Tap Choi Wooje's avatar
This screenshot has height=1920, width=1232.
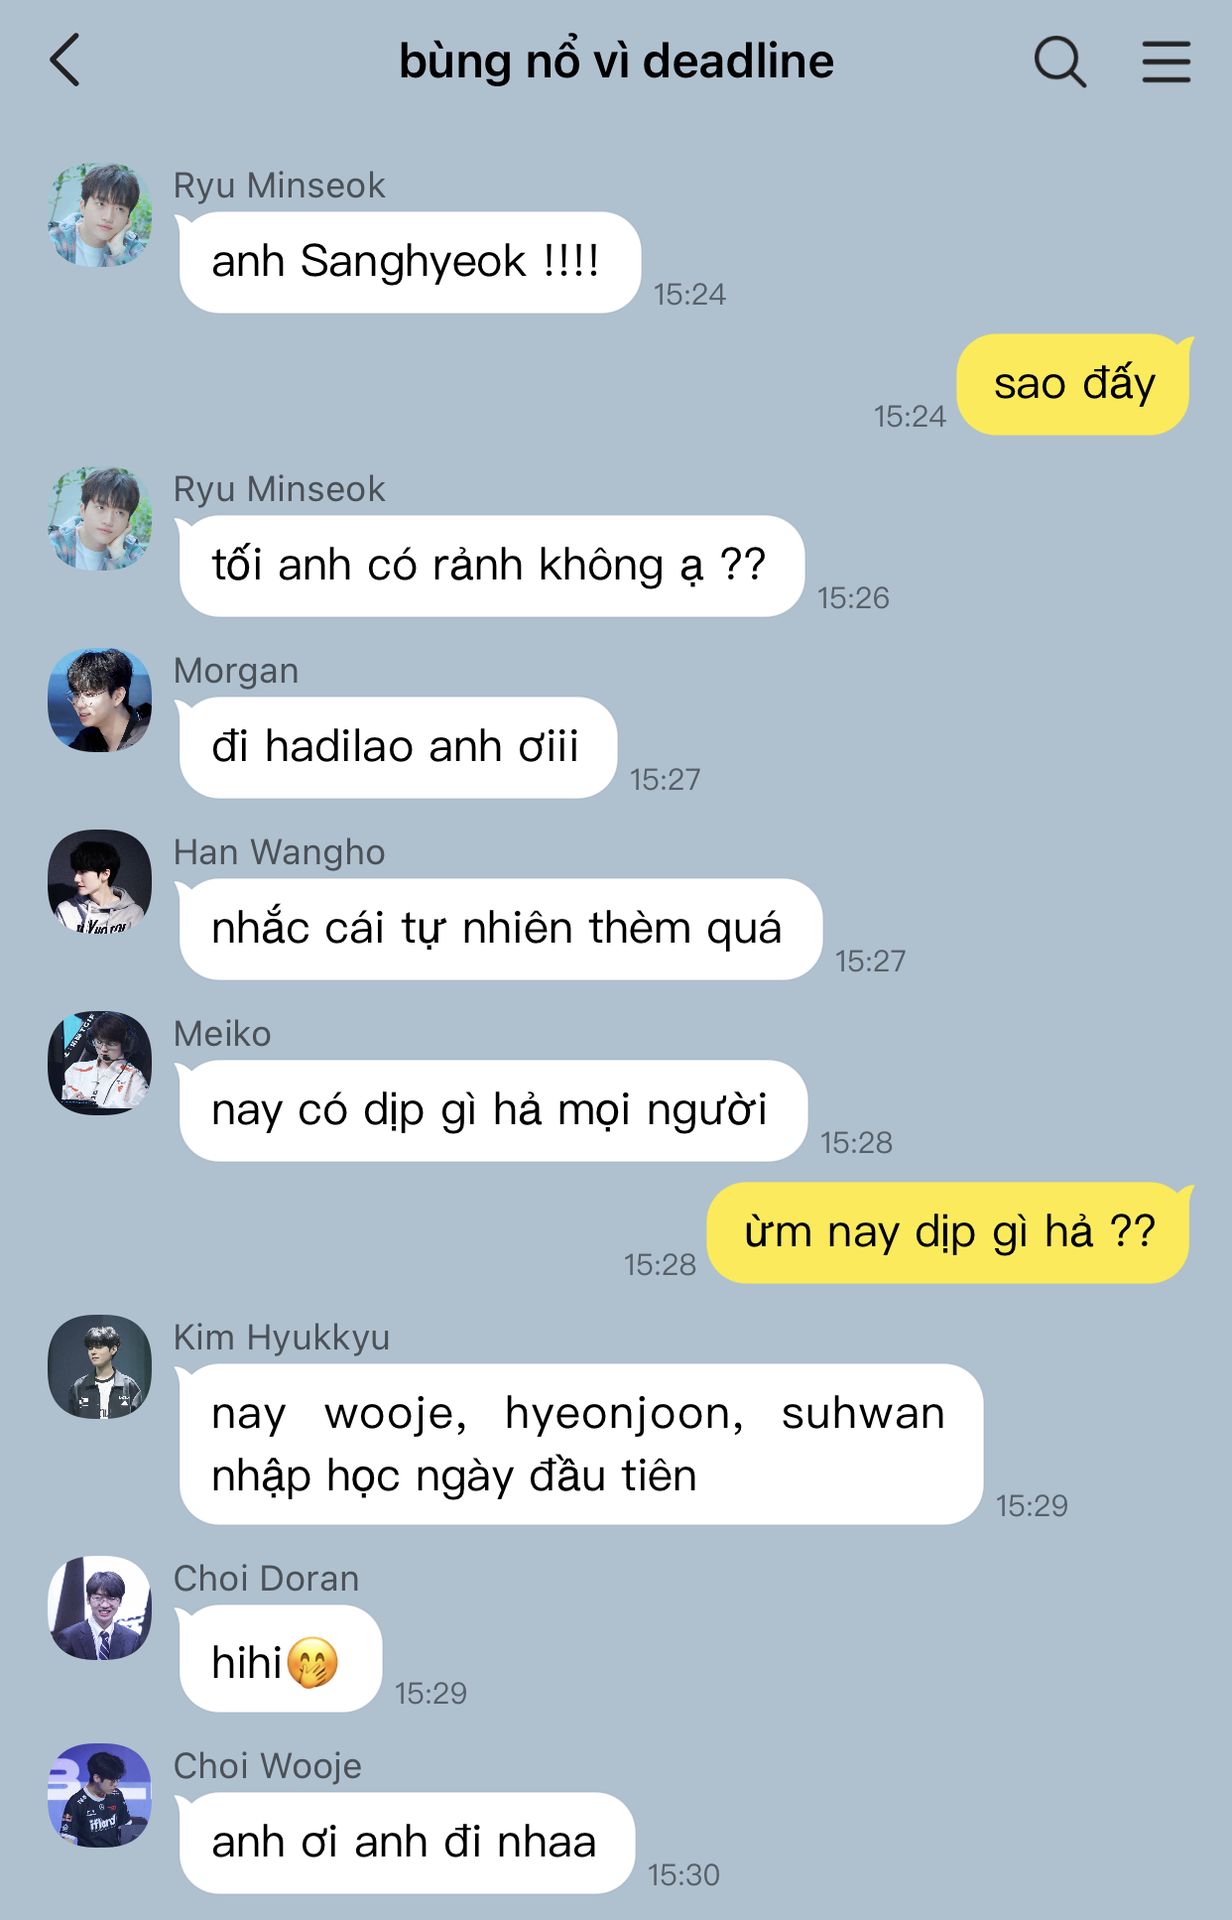click(100, 1795)
